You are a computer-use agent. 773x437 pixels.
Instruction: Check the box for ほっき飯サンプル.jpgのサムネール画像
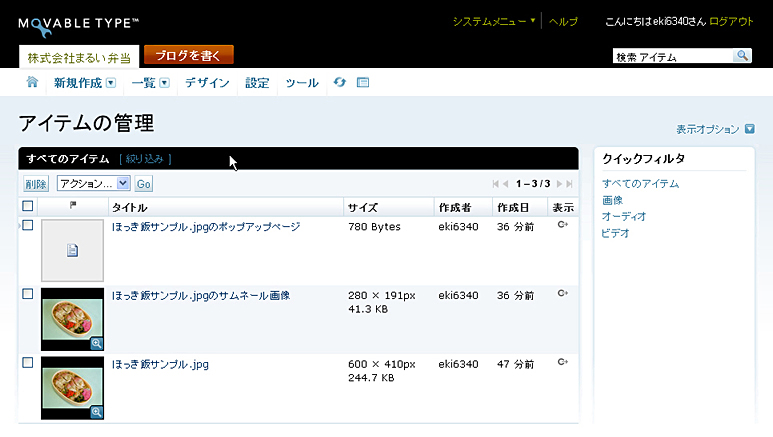[28, 294]
